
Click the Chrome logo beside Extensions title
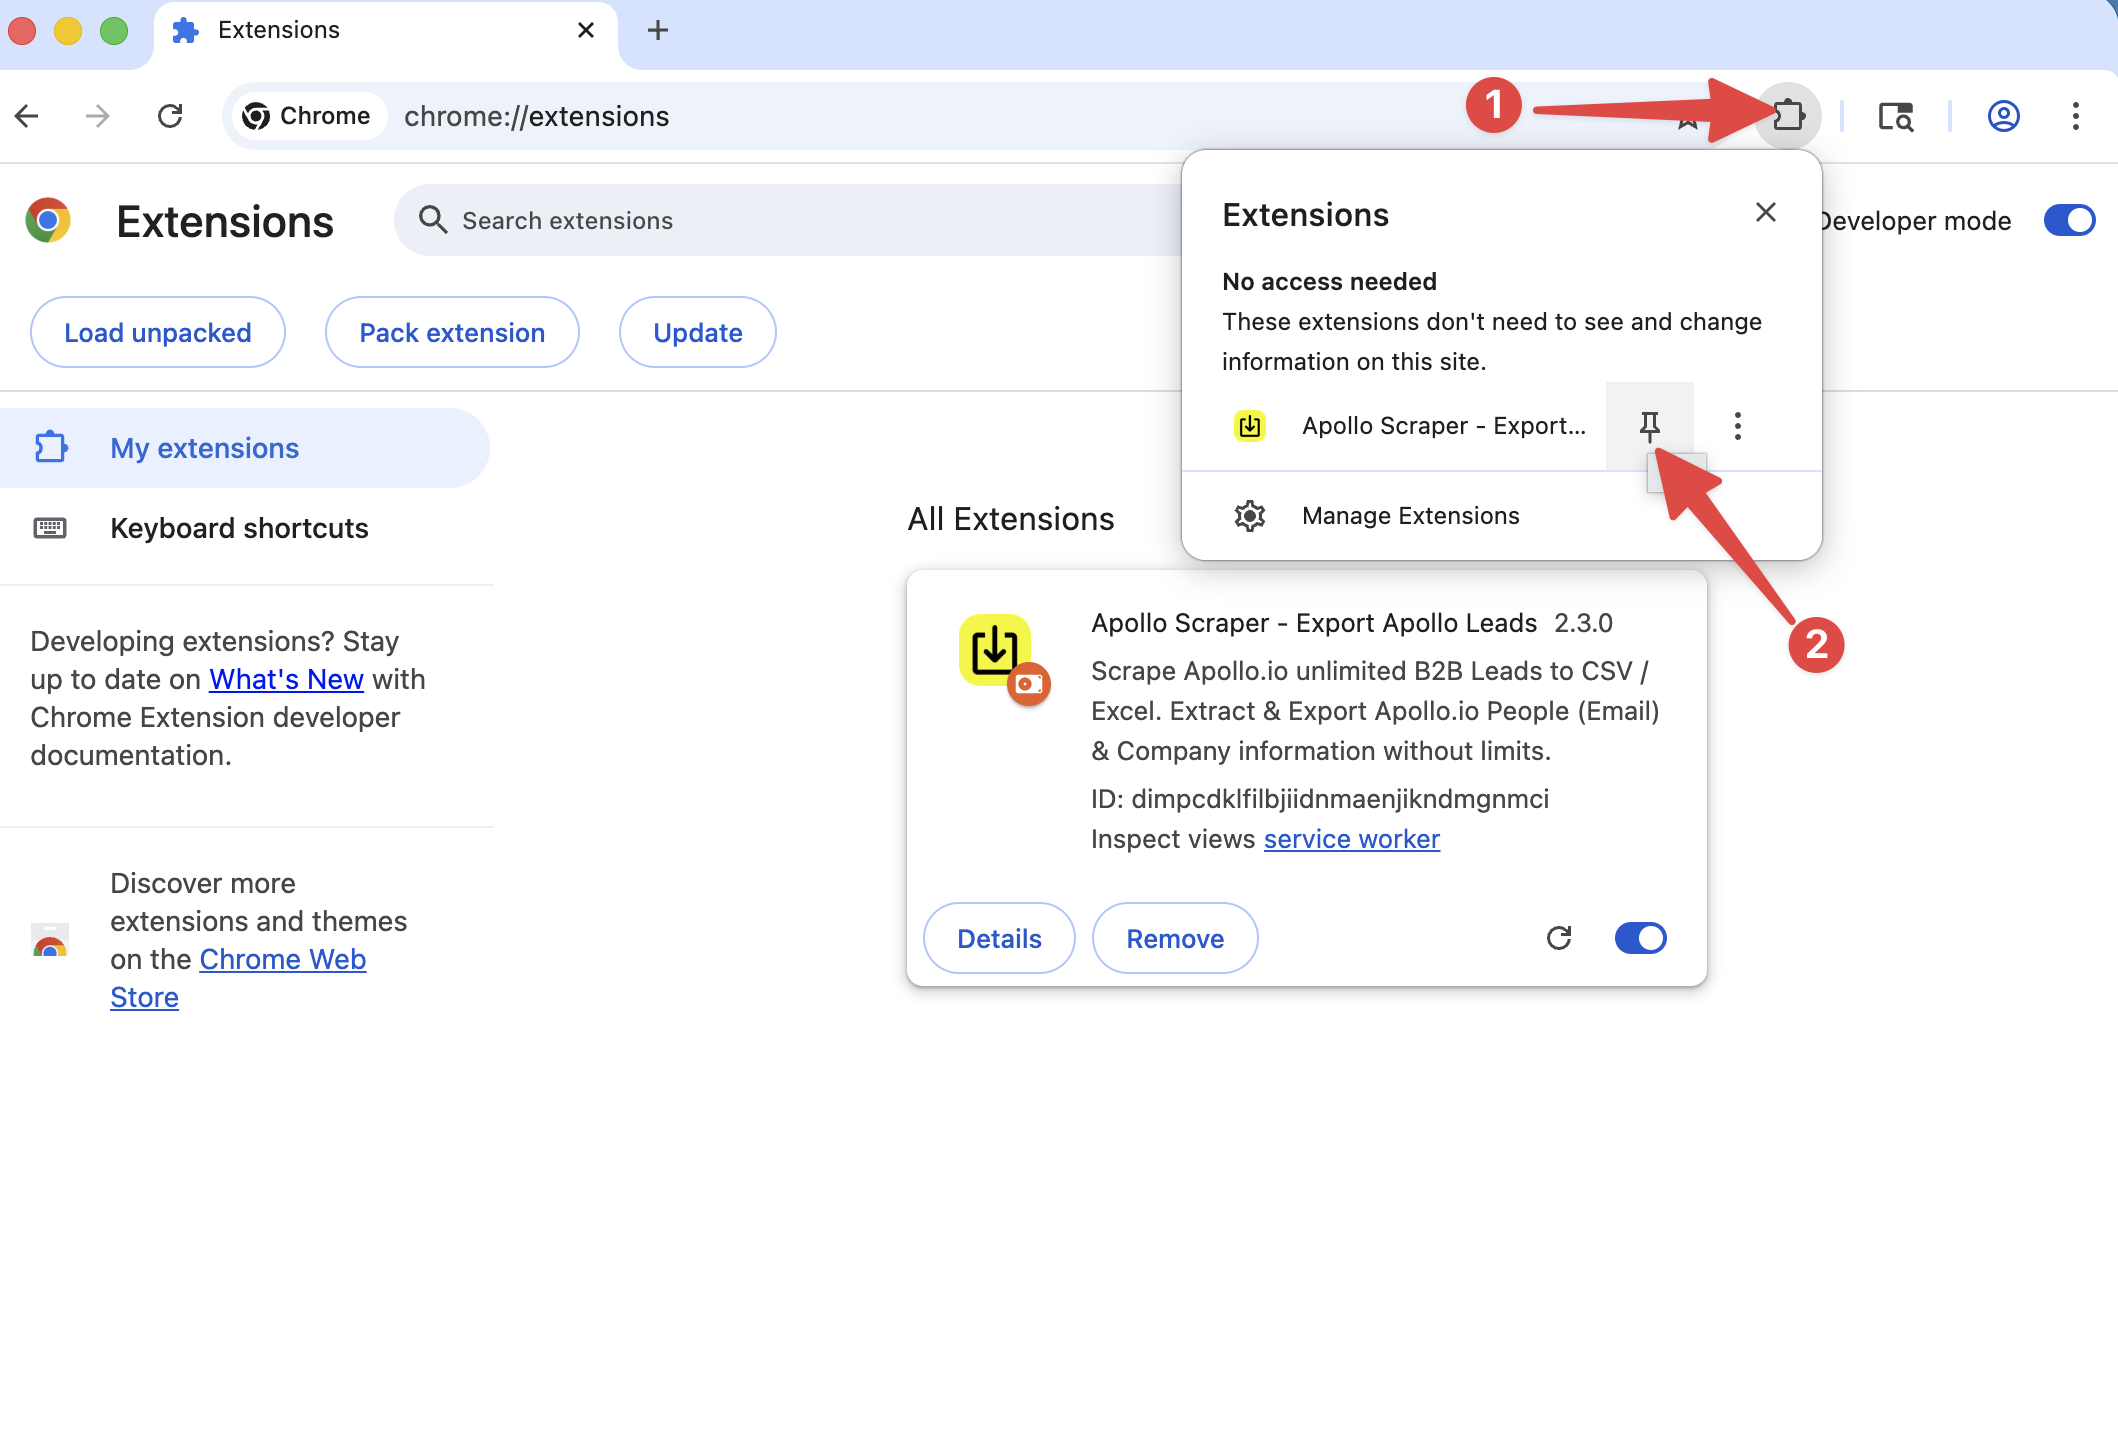click(48, 220)
